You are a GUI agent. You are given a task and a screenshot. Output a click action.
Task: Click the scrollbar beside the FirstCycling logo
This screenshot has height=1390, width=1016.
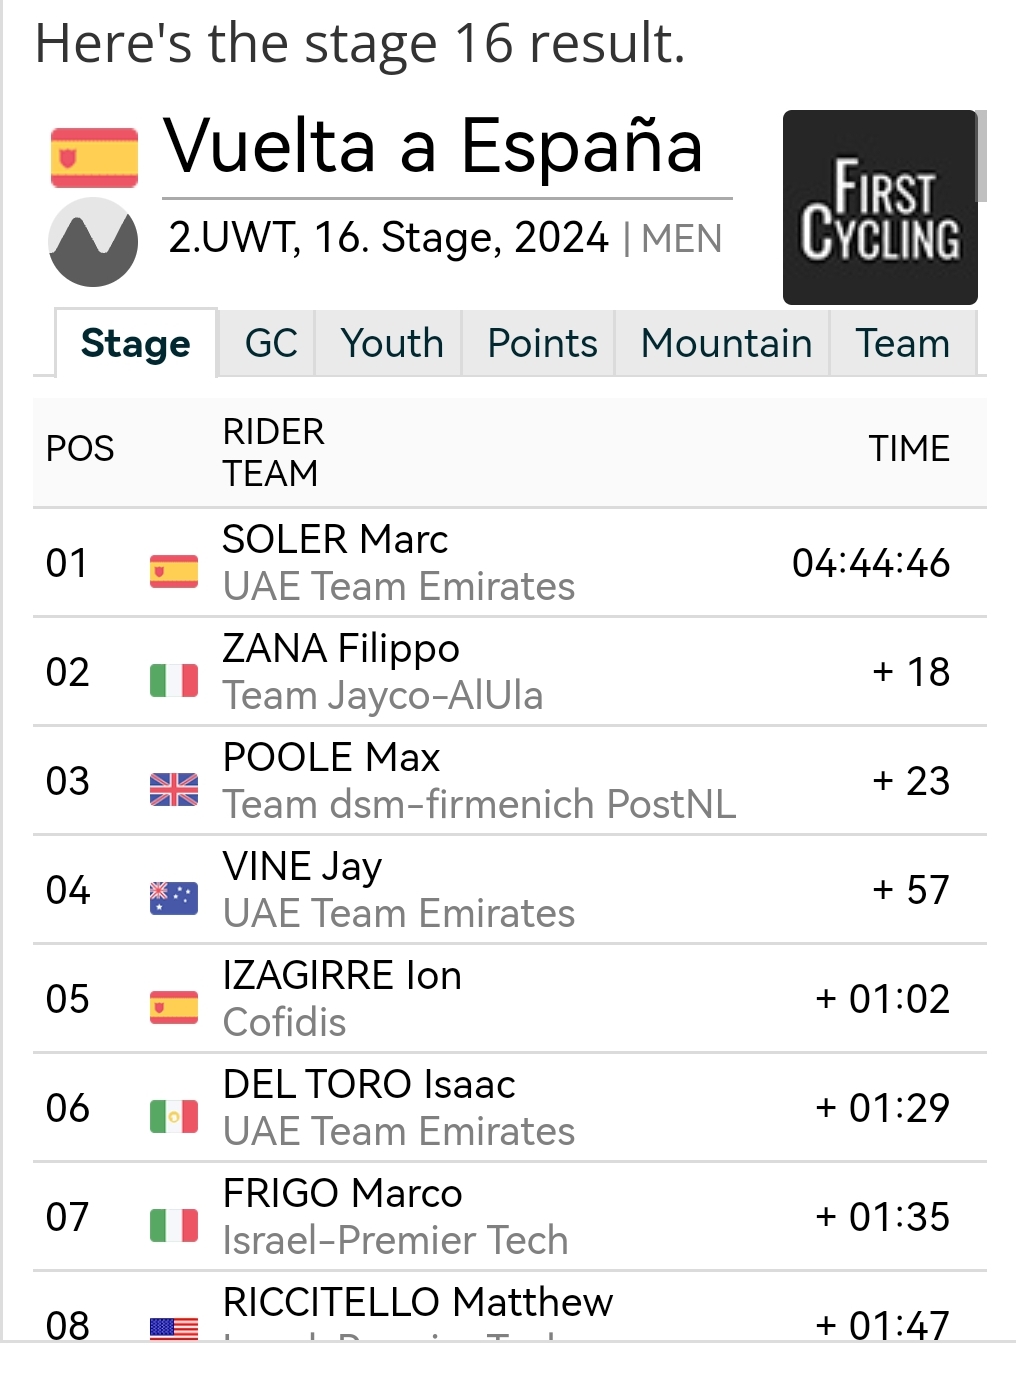[982, 156]
